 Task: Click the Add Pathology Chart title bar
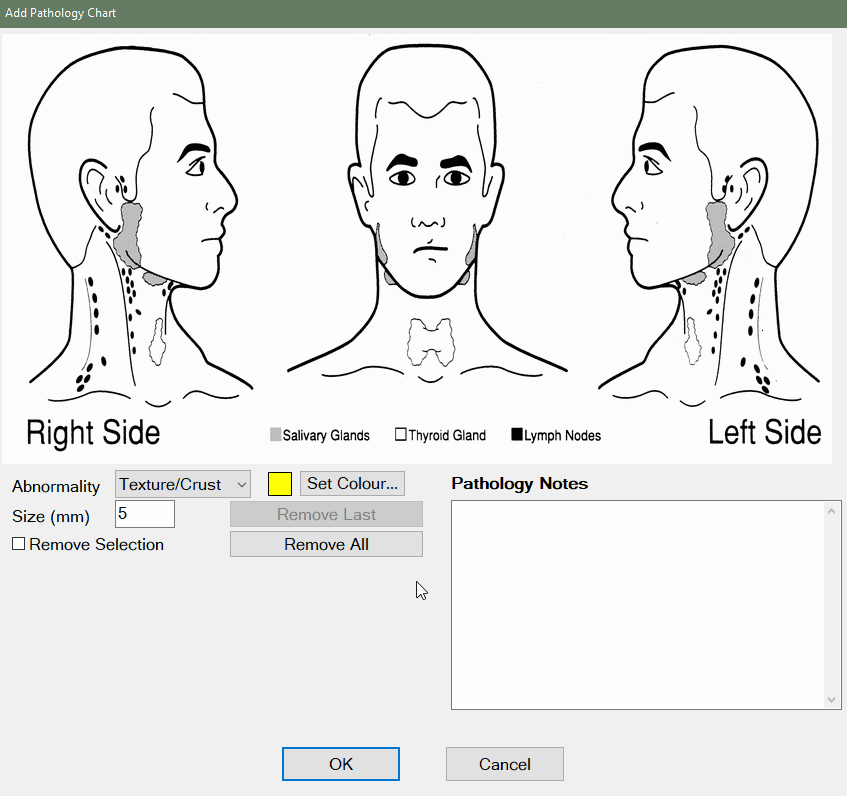click(x=424, y=13)
